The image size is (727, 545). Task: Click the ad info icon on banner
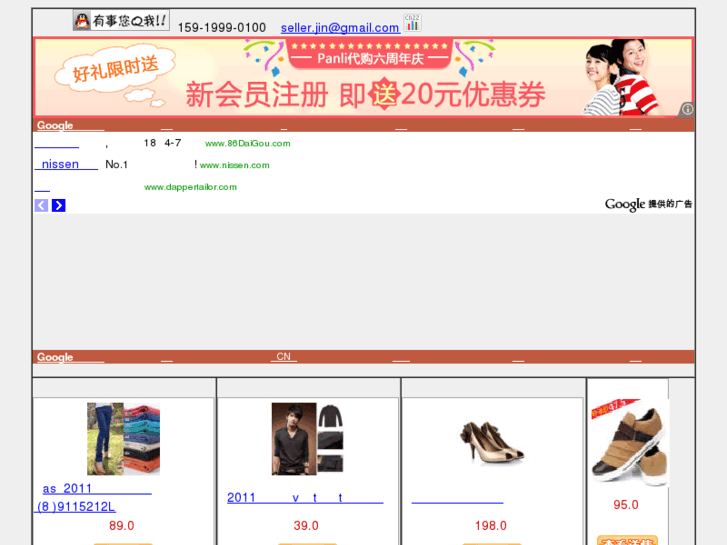tap(687, 109)
